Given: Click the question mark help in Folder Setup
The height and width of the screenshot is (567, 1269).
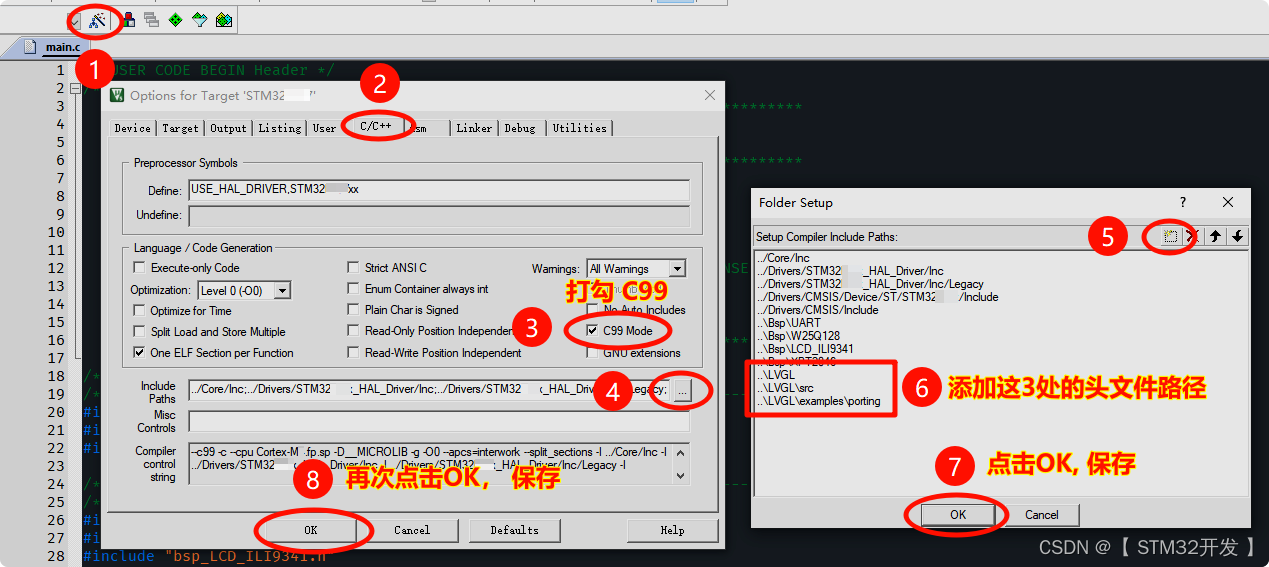Looking at the screenshot, I should point(1183,202).
